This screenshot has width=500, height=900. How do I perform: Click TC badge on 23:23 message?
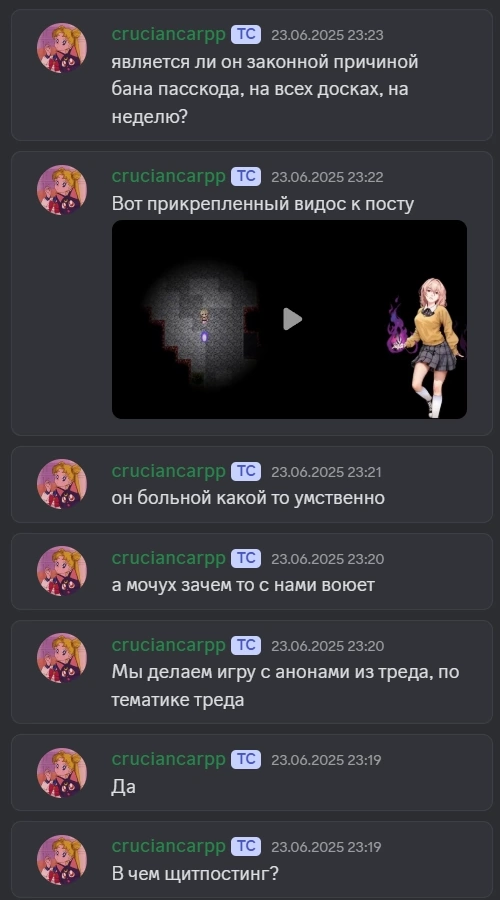point(246,34)
